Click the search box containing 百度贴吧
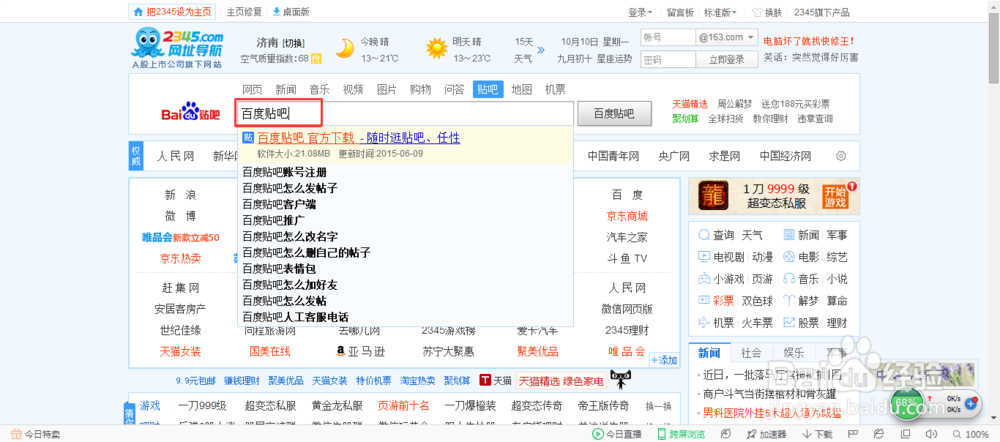The image size is (1000, 442). coord(405,114)
